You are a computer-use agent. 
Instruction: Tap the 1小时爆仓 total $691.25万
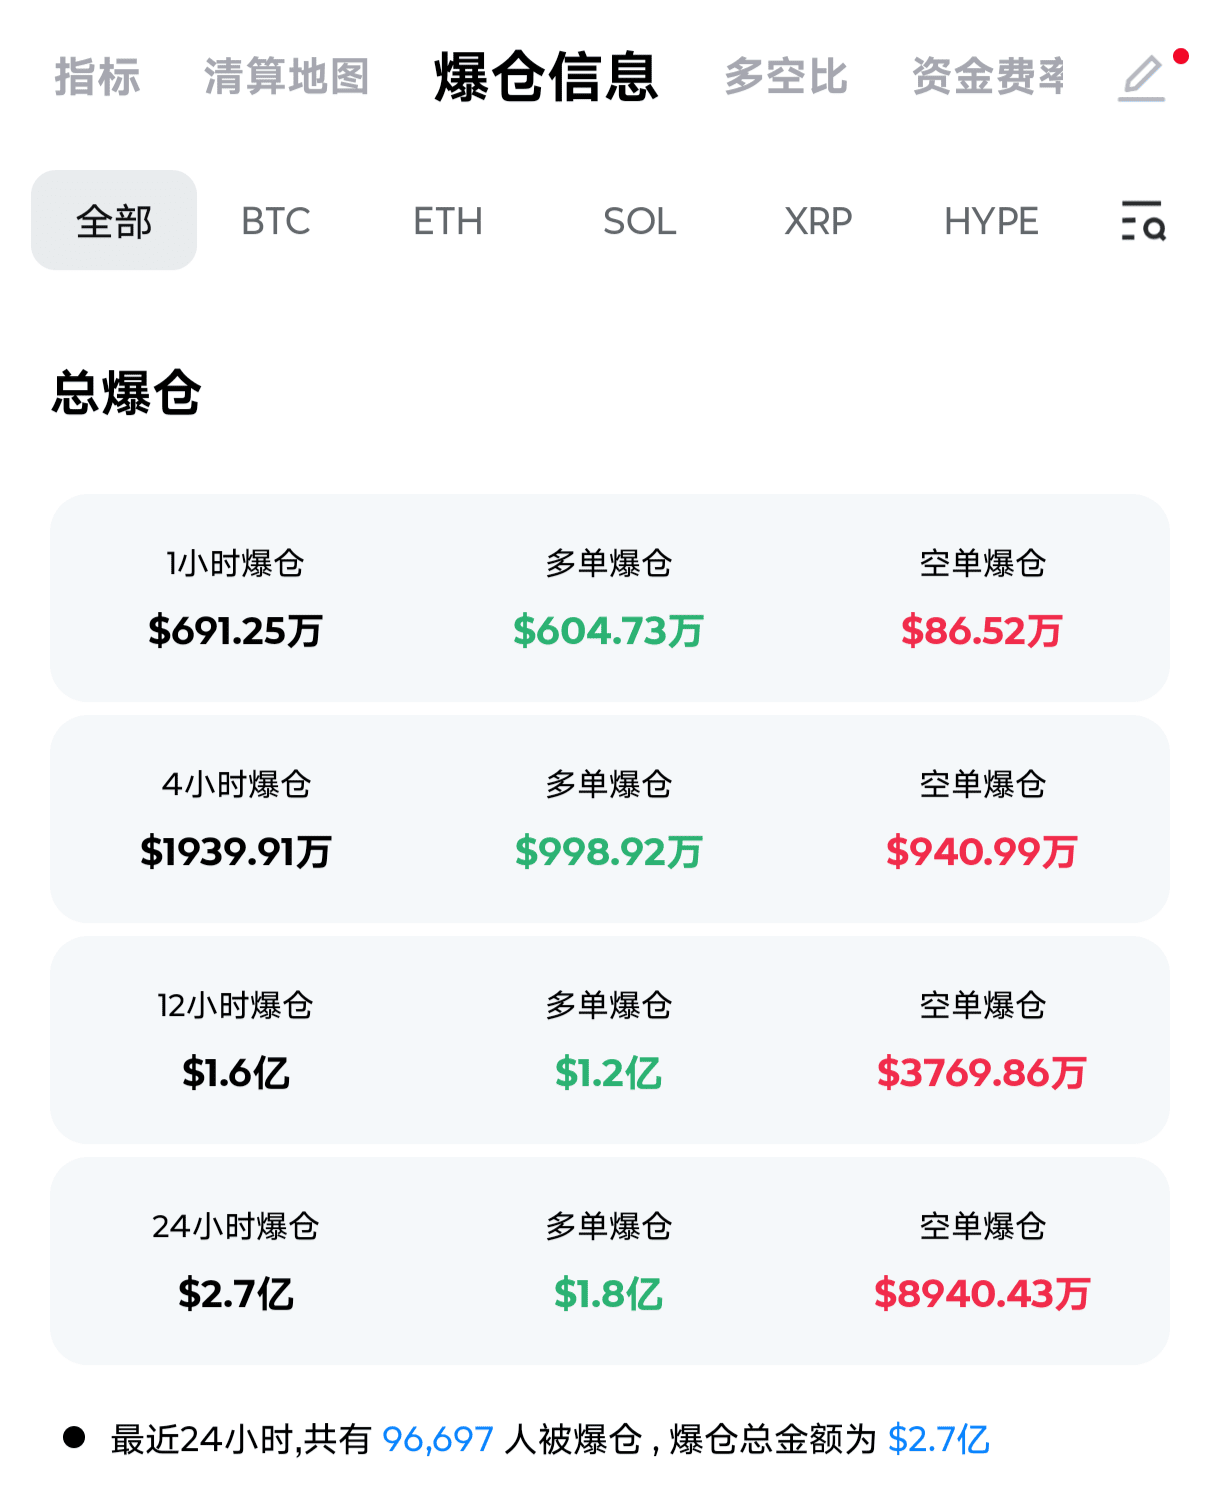(x=235, y=631)
